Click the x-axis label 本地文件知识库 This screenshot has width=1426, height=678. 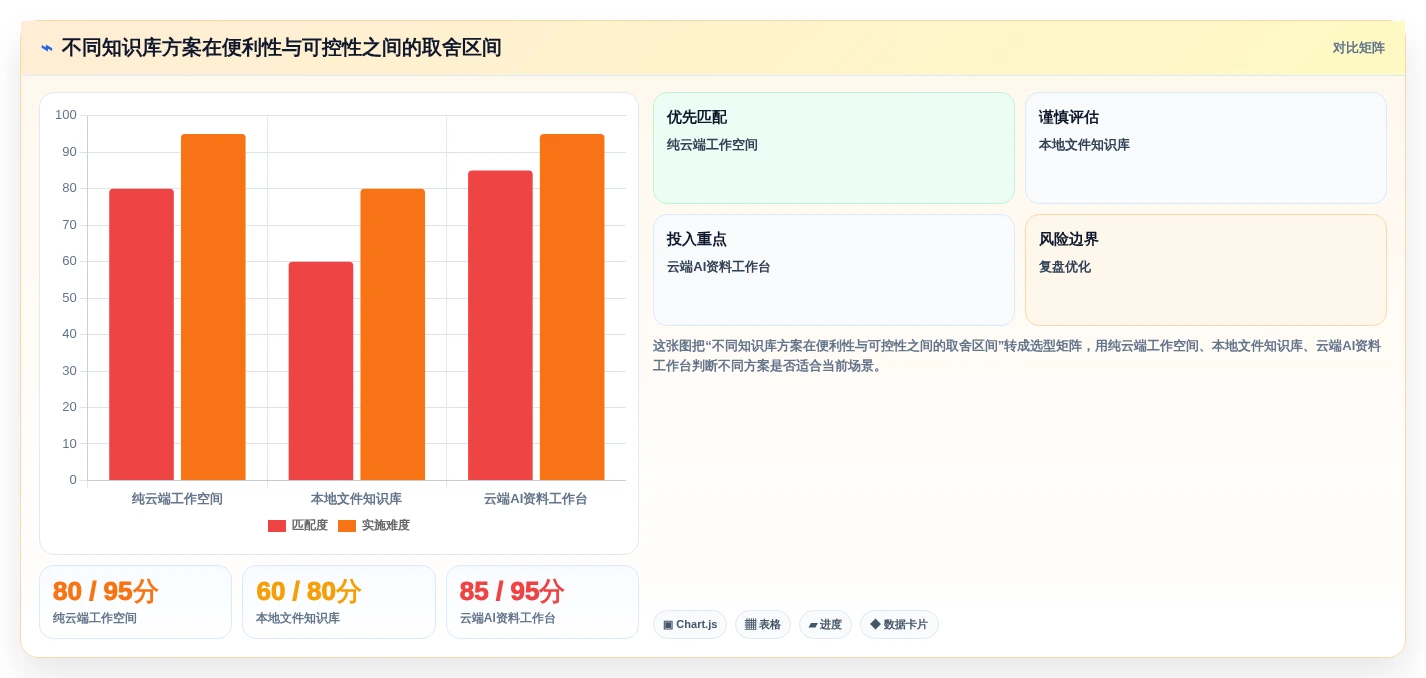[356, 498]
